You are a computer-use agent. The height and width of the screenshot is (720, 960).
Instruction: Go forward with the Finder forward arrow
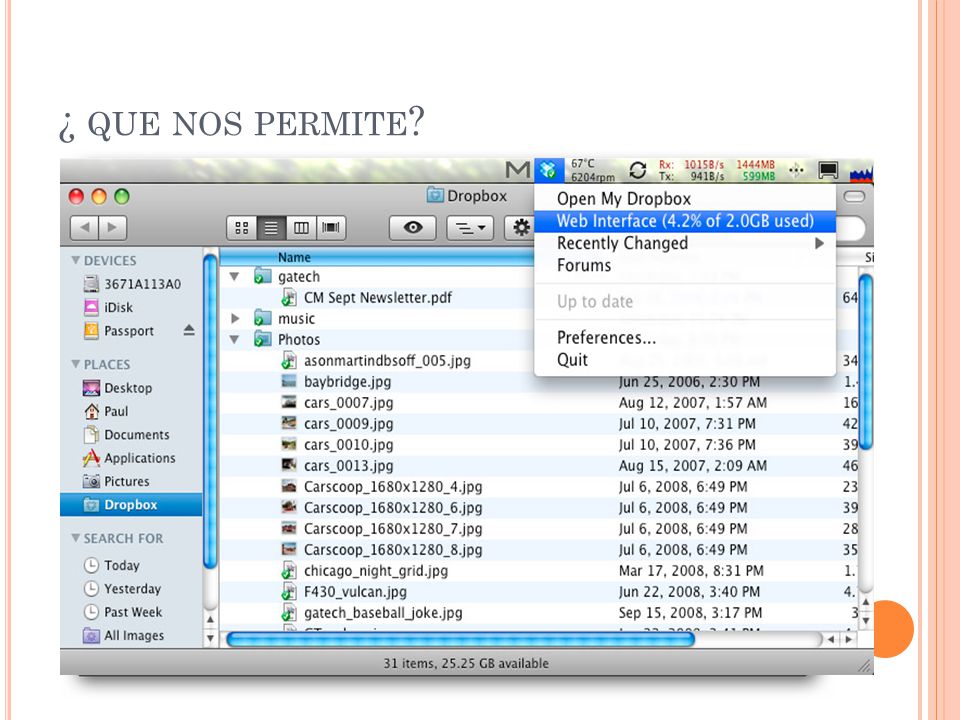click(x=113, y=228)
